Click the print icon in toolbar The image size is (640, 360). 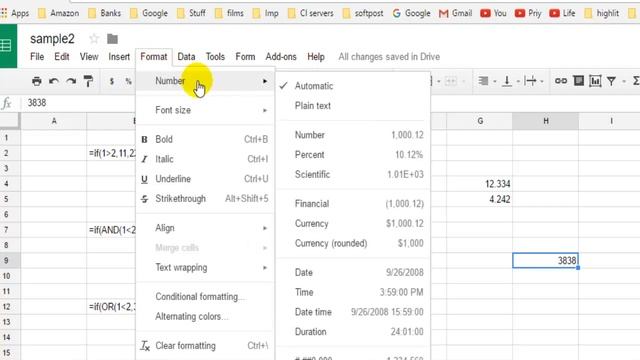37,81
